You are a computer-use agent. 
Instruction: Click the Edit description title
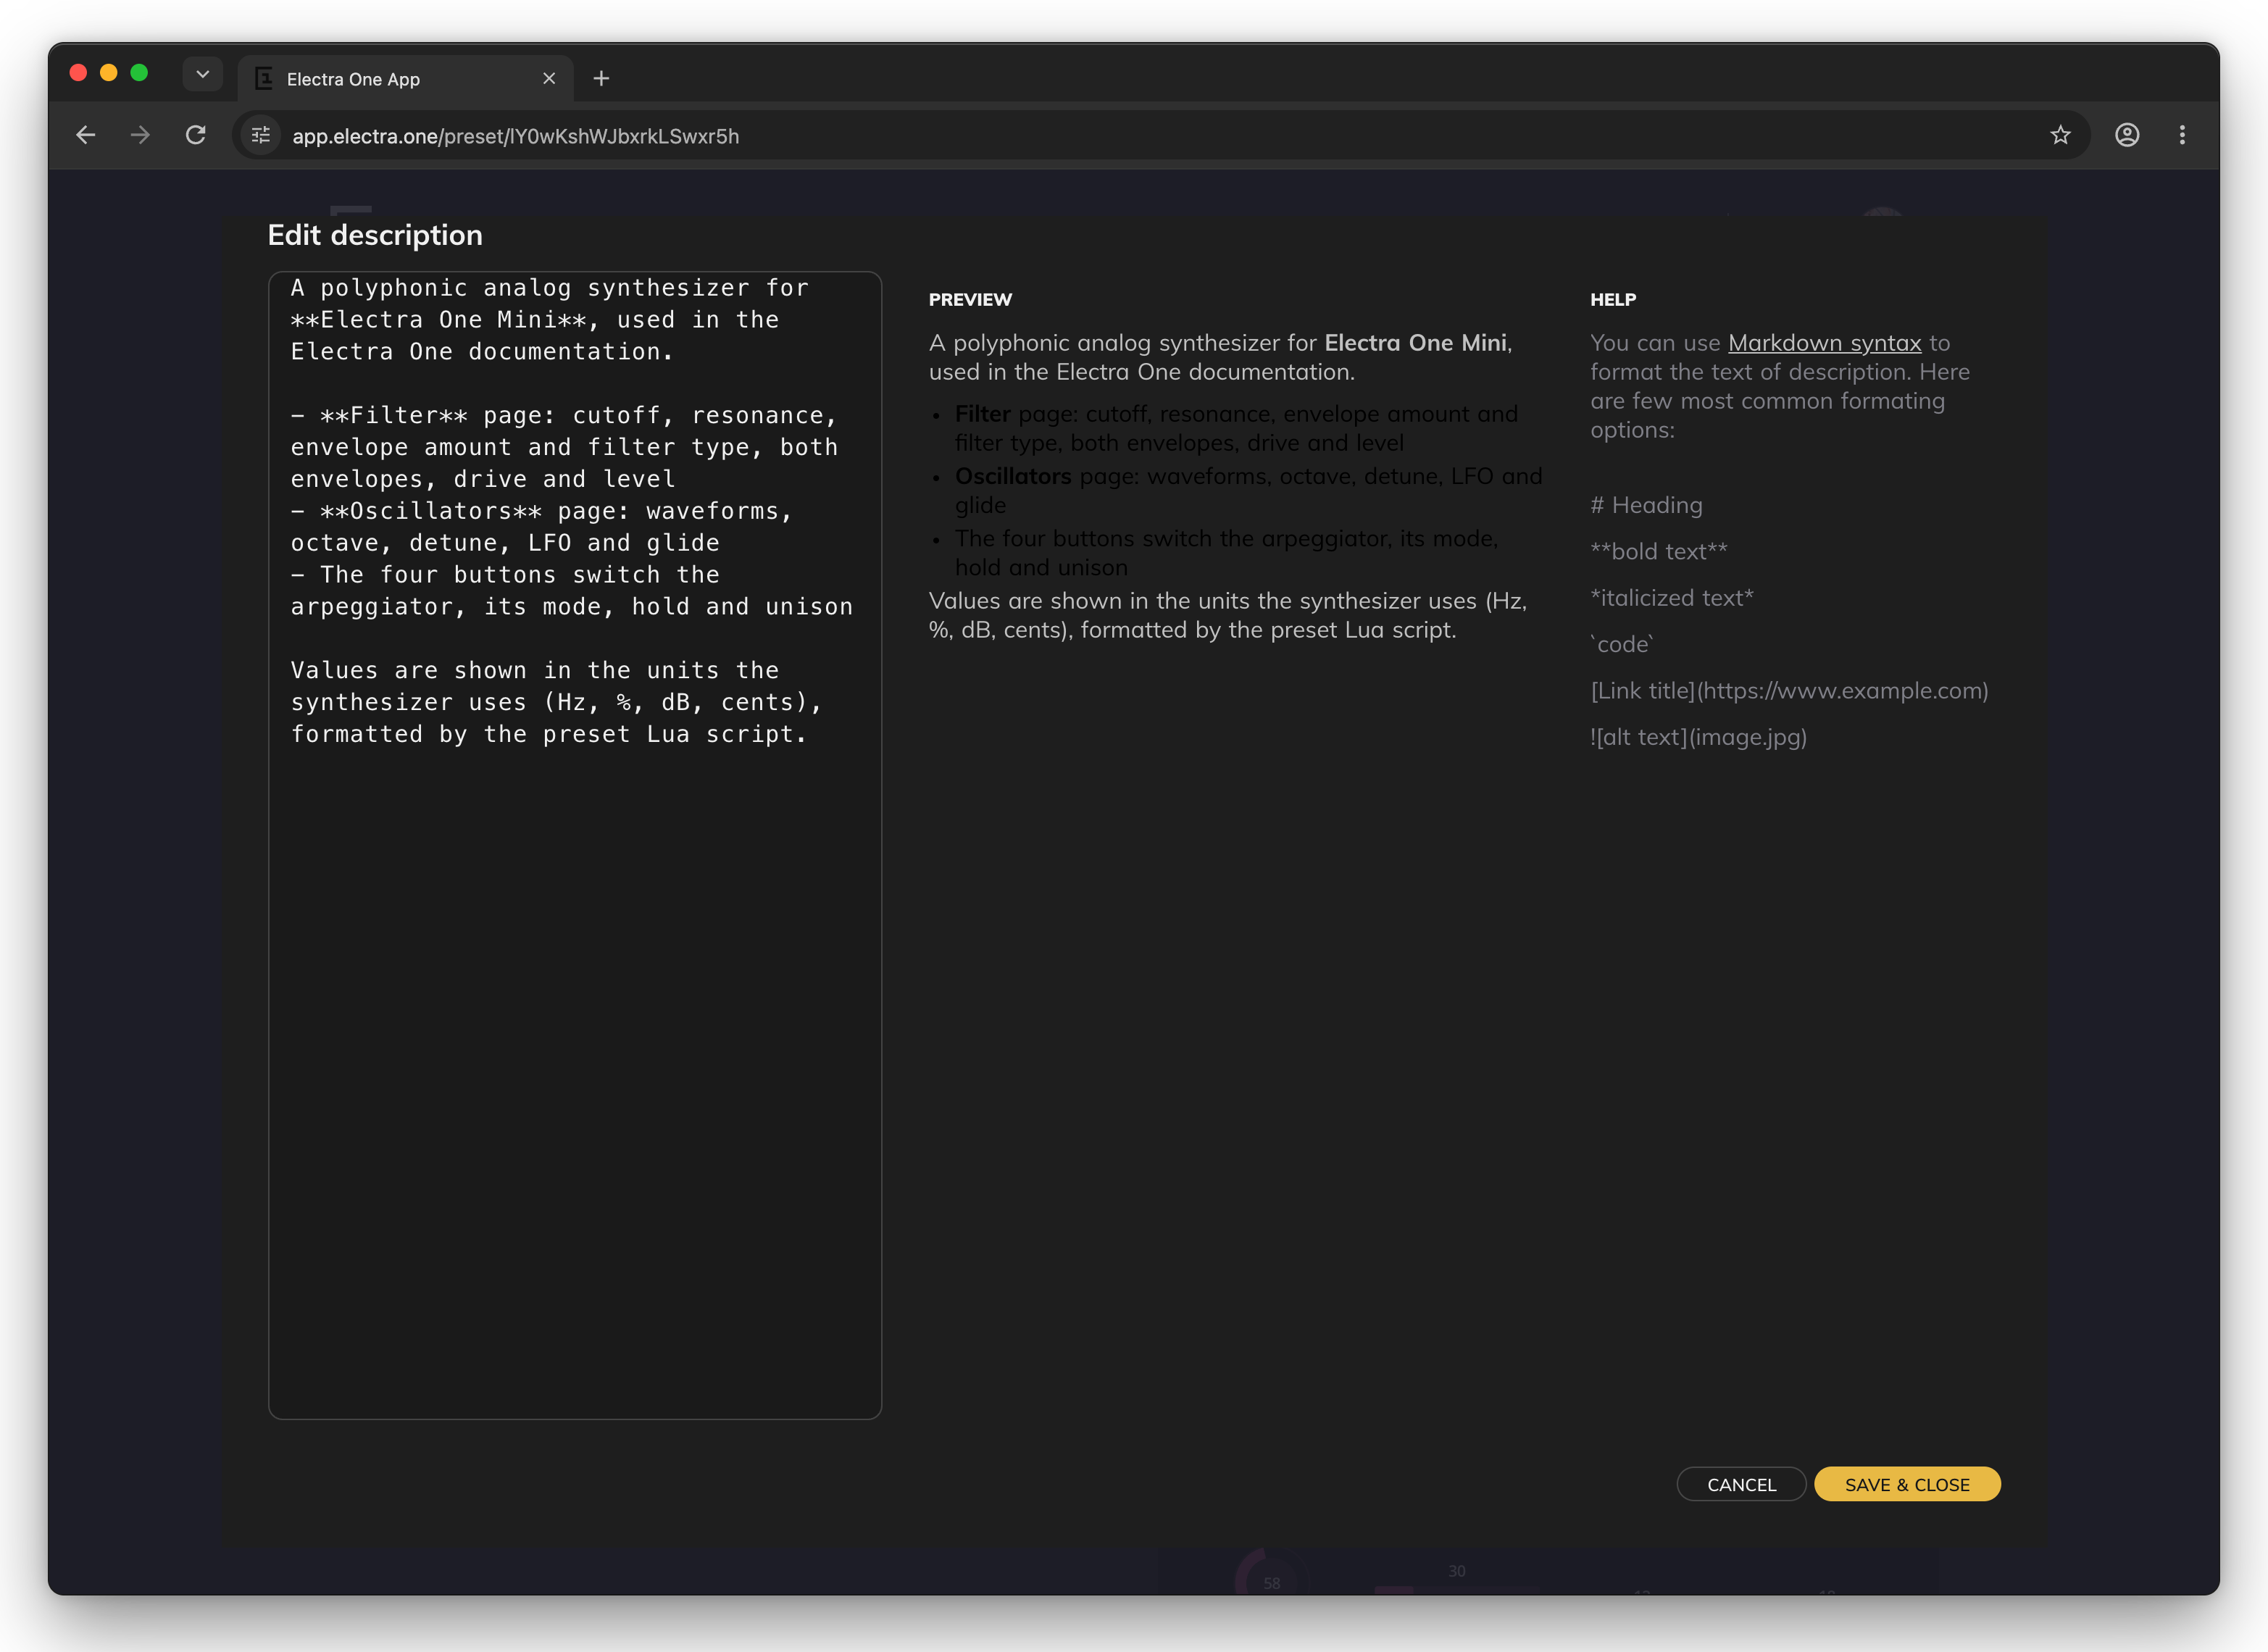click(375, 235)
